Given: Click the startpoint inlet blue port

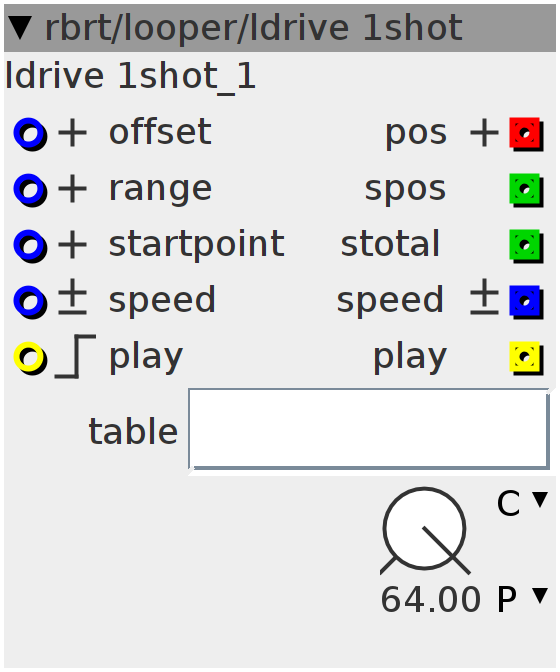Looking at the screenshot, I should point(30,246).
